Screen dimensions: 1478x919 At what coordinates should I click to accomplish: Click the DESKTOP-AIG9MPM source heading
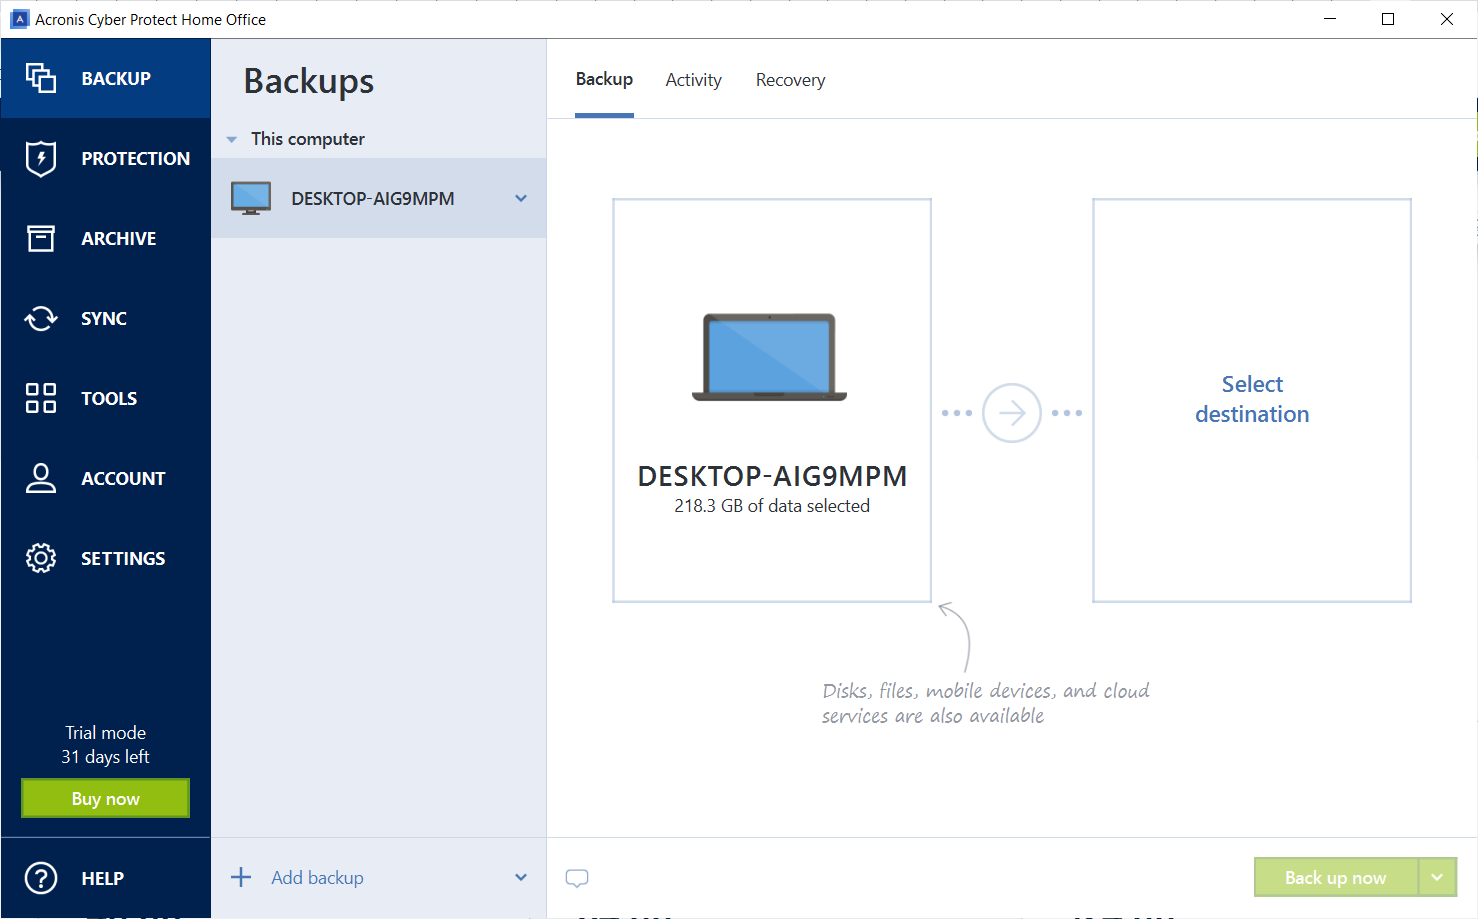(772, 476)
